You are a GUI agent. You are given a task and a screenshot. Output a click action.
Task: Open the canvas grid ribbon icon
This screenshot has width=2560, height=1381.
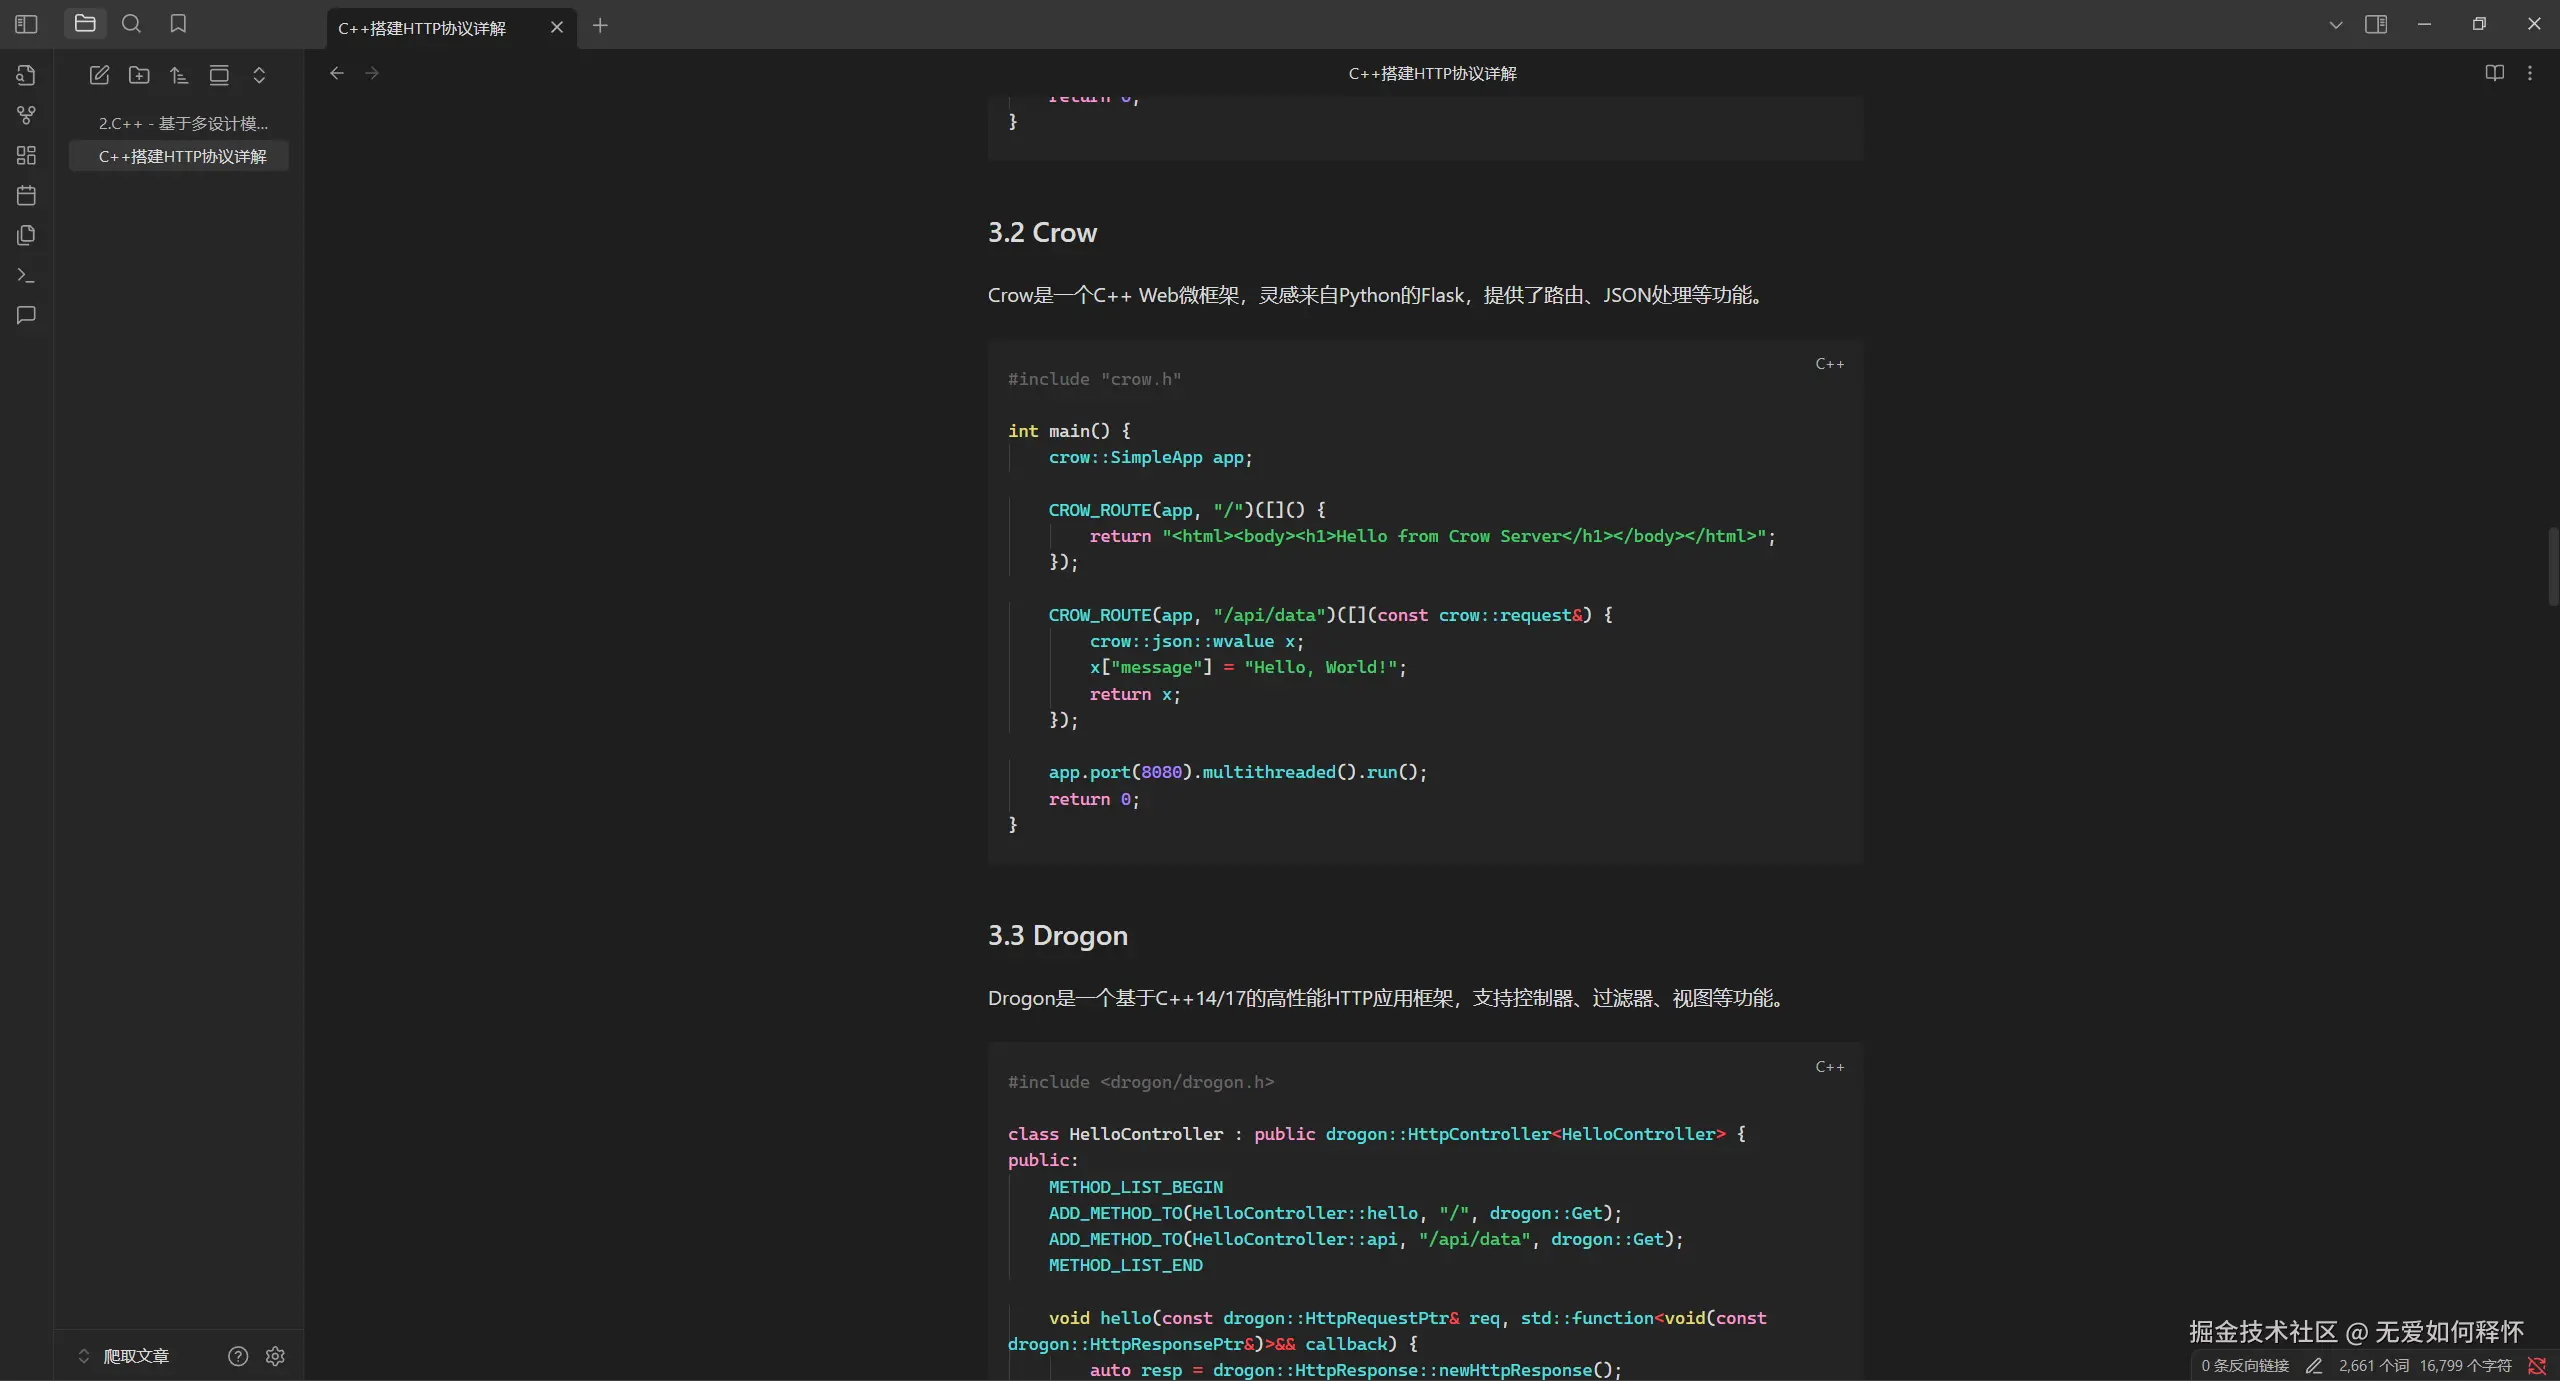click(x=27, y=155)
